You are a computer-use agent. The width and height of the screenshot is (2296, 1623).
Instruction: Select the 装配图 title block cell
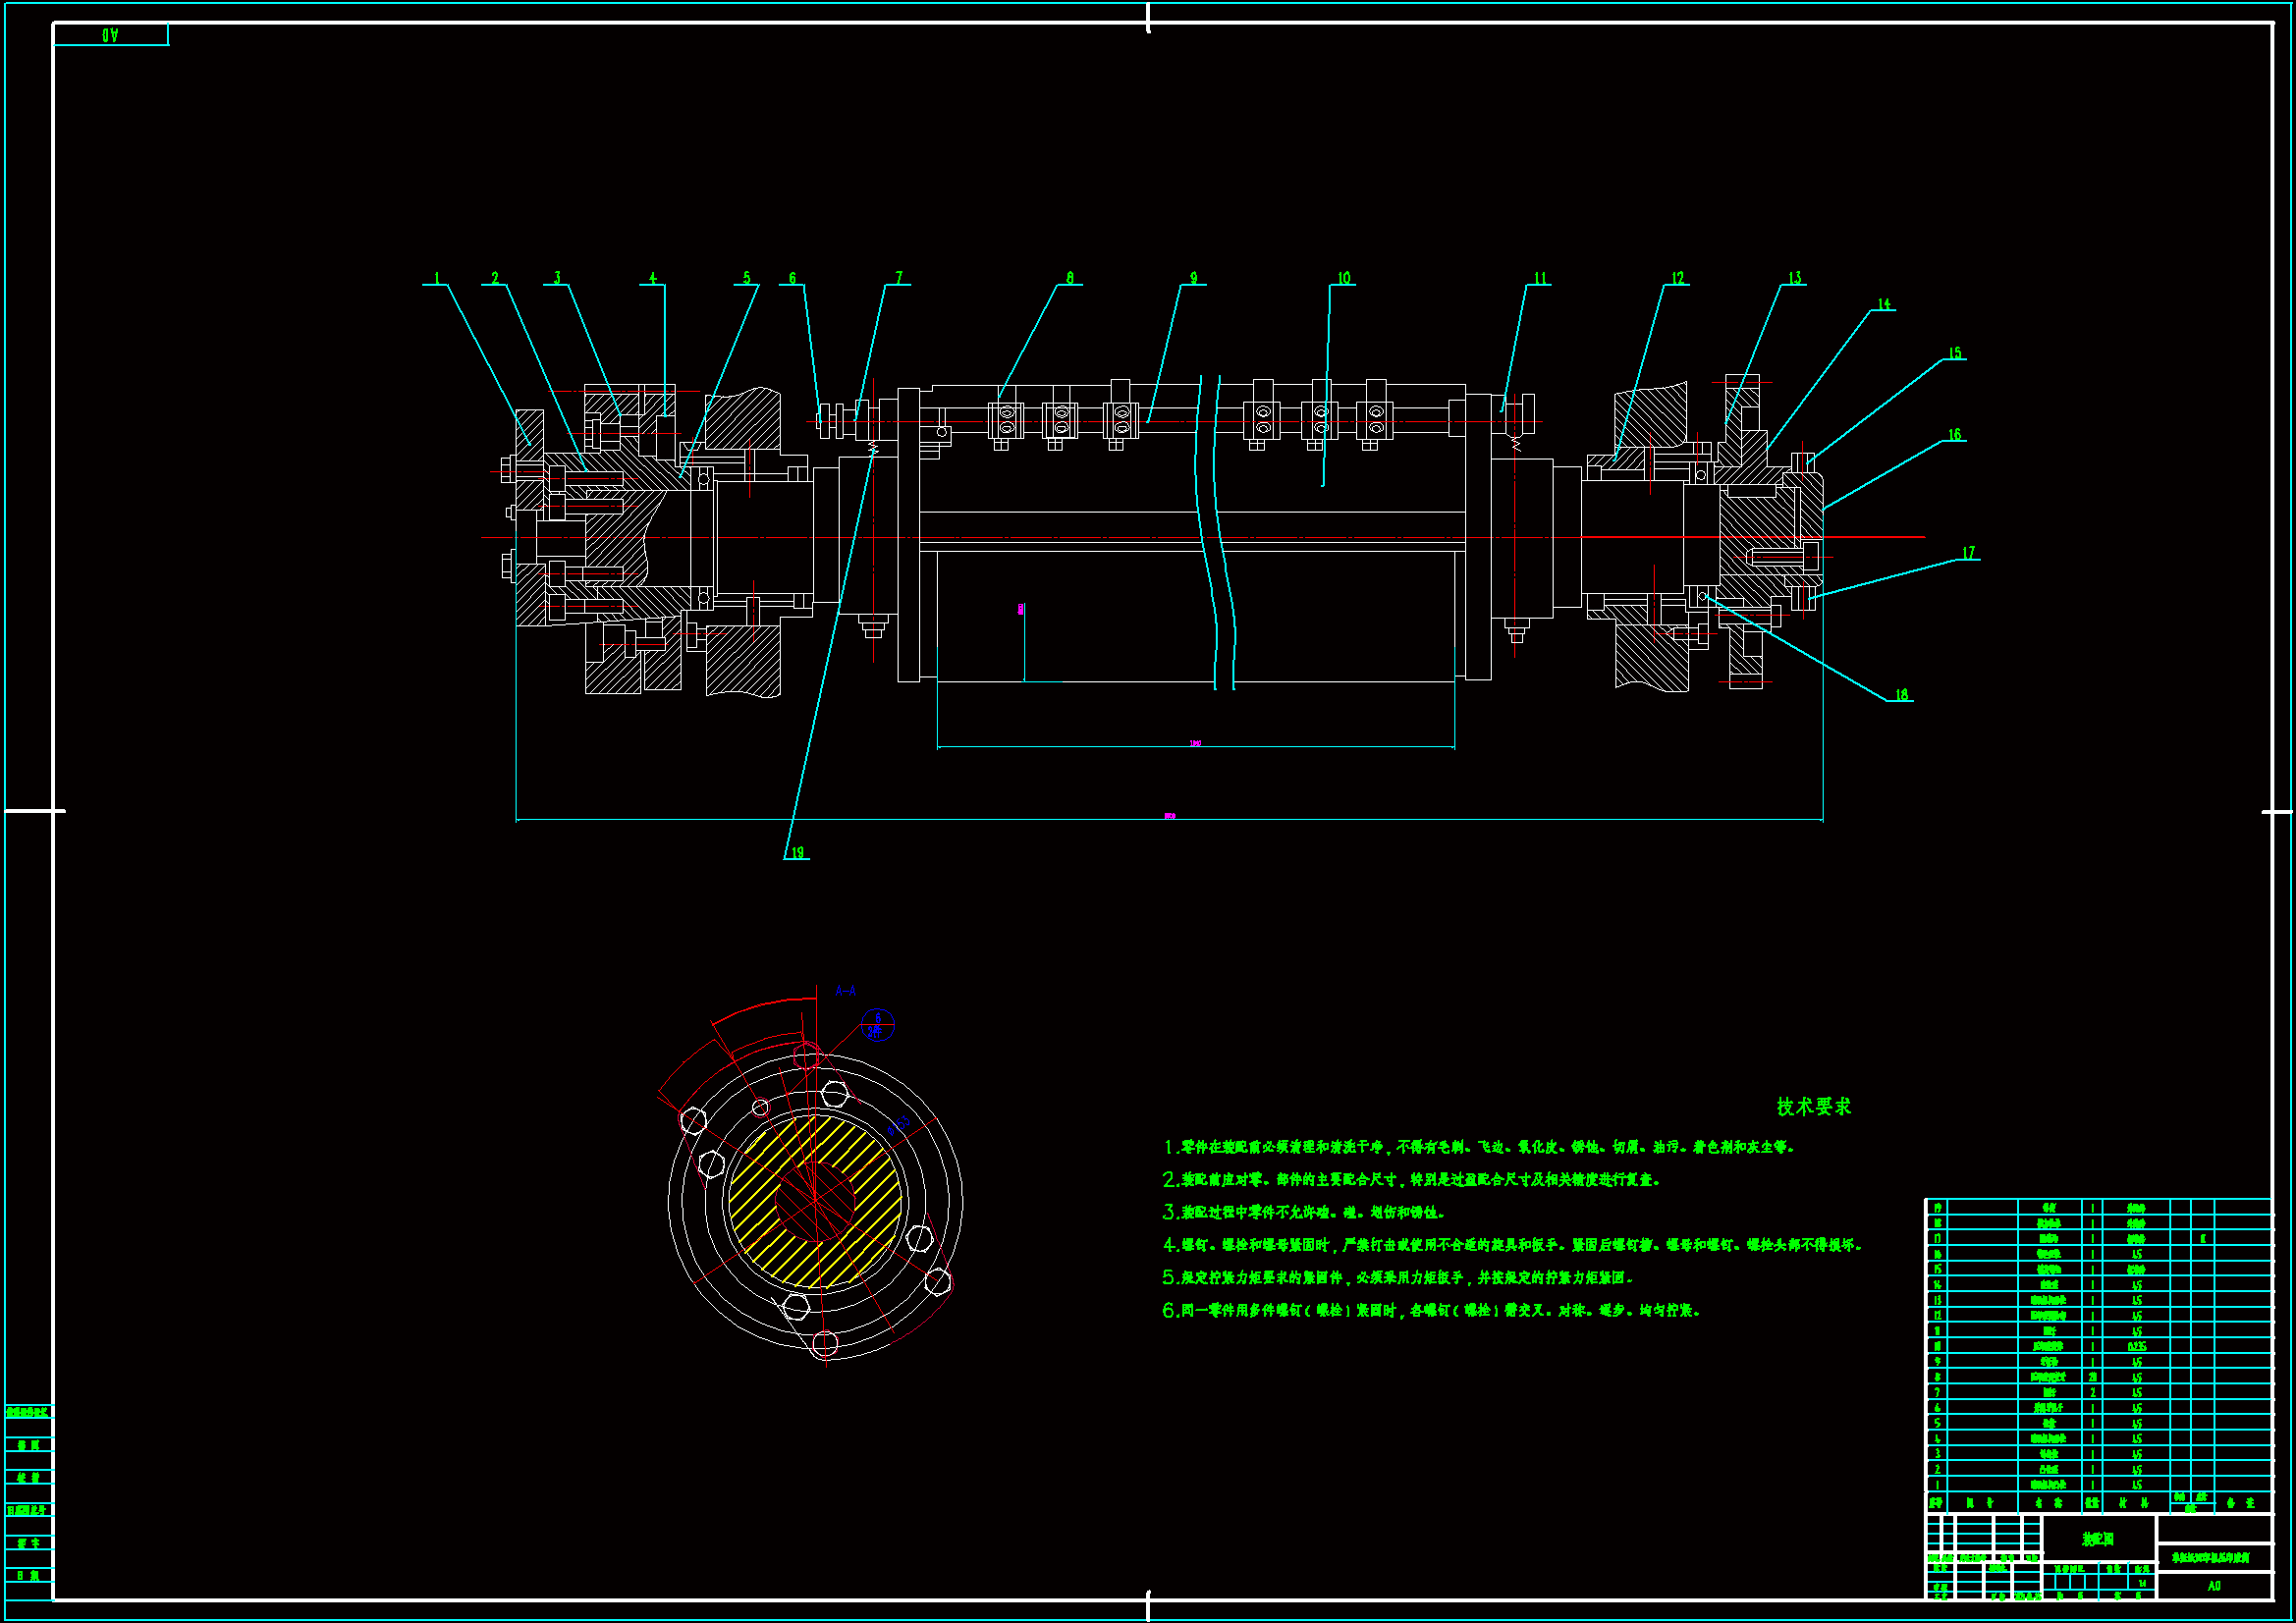(2097, 1539)
